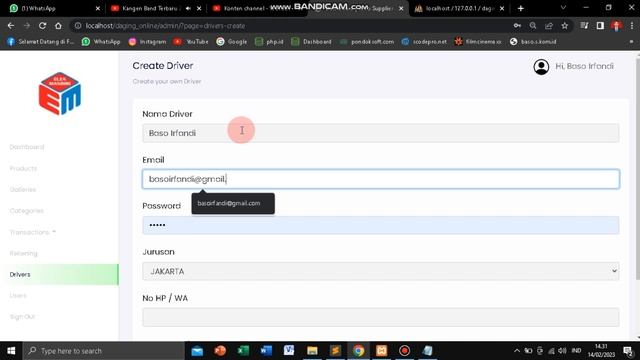This screenshot has width=640, height=360.
Task: Open Categories in the sidebar
Action: 27,211
